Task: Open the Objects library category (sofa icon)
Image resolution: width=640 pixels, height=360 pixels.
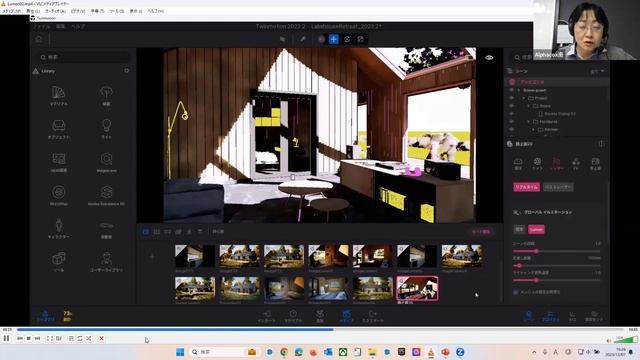Action: pyautogui.click(x=59, y=129)
